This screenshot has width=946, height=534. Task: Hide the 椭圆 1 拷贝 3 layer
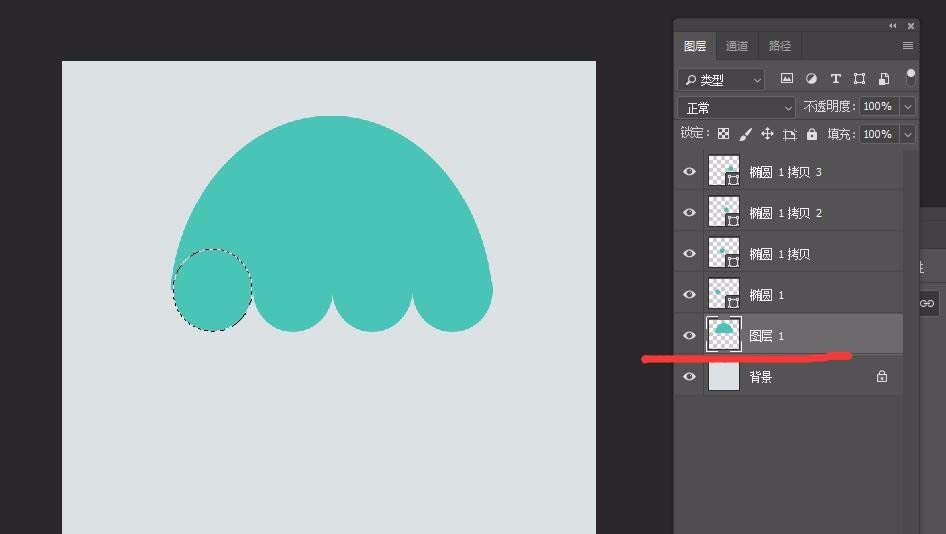click(x=689, y=172)
